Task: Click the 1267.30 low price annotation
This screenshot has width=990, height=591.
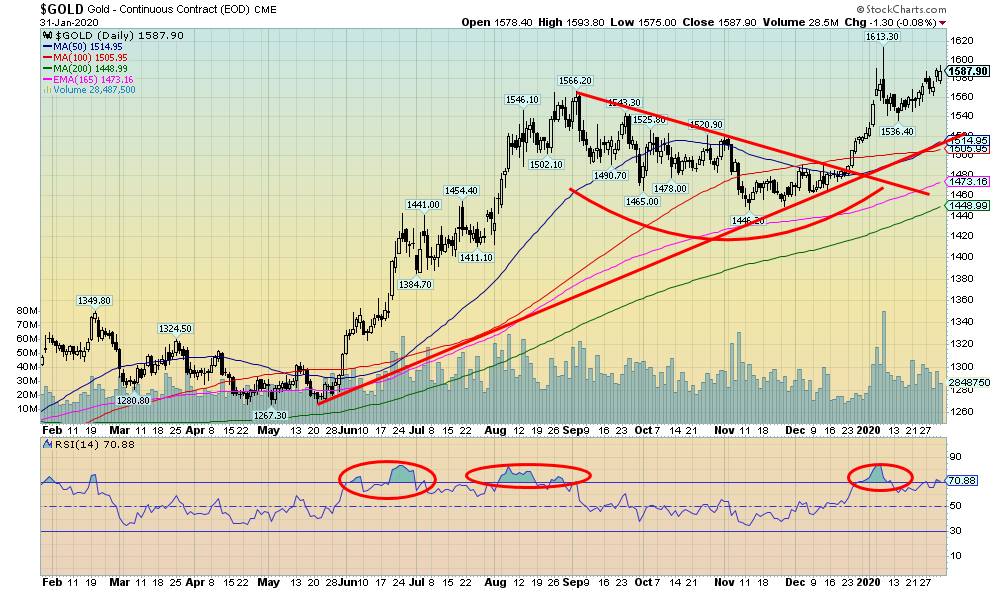Action: [x=271, y=415]
